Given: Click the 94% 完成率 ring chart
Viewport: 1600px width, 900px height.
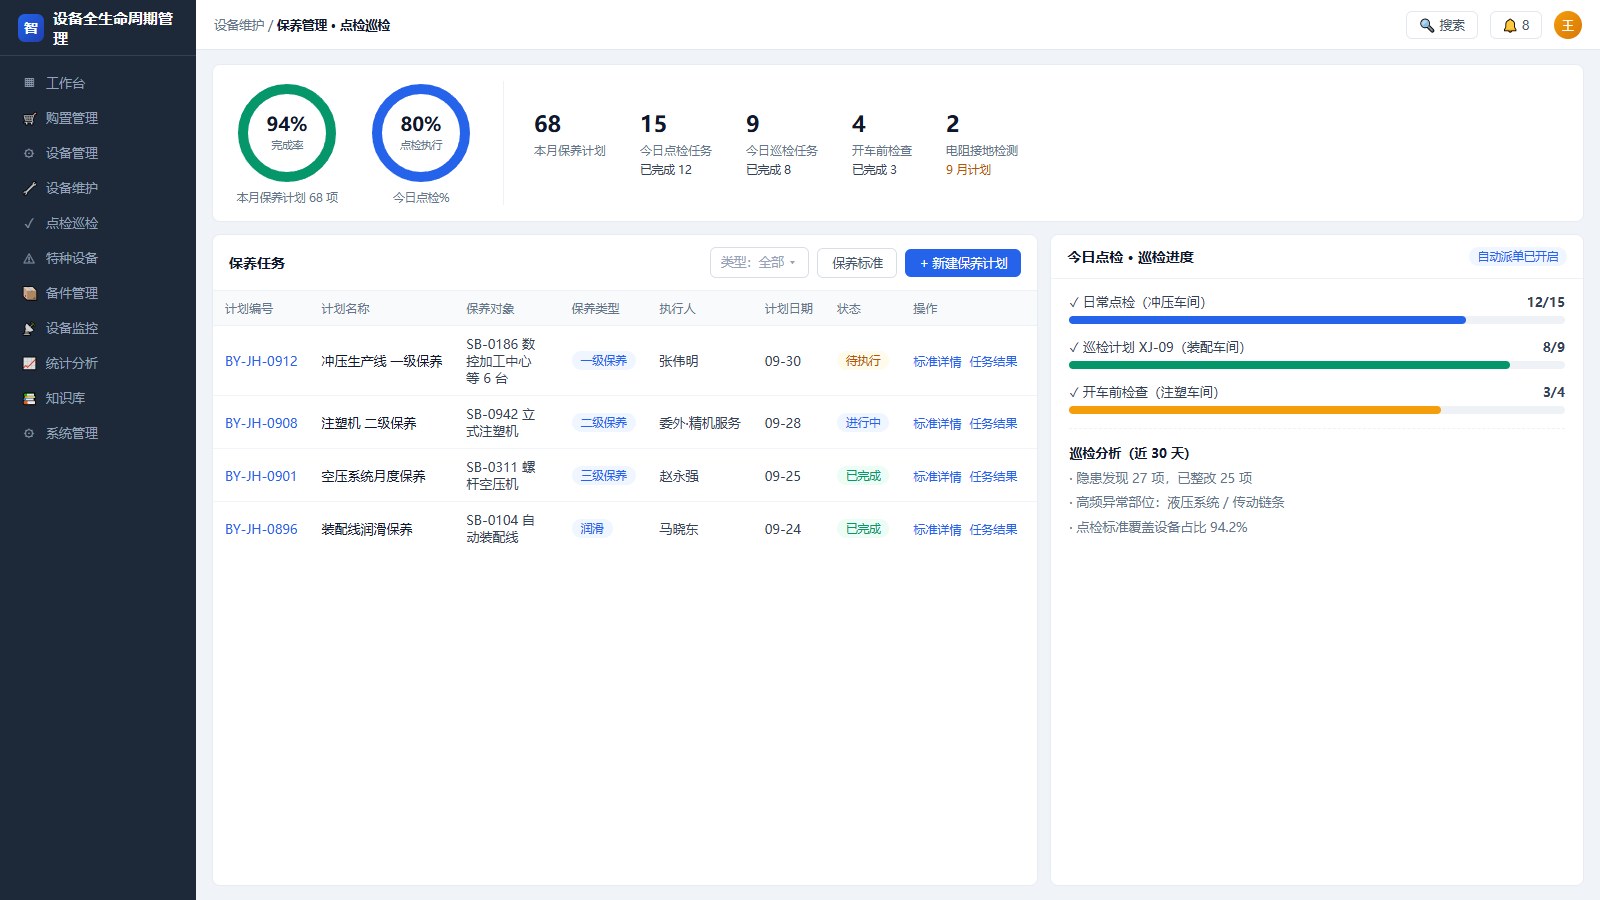Looking at the screenshot, I should 287,133.
